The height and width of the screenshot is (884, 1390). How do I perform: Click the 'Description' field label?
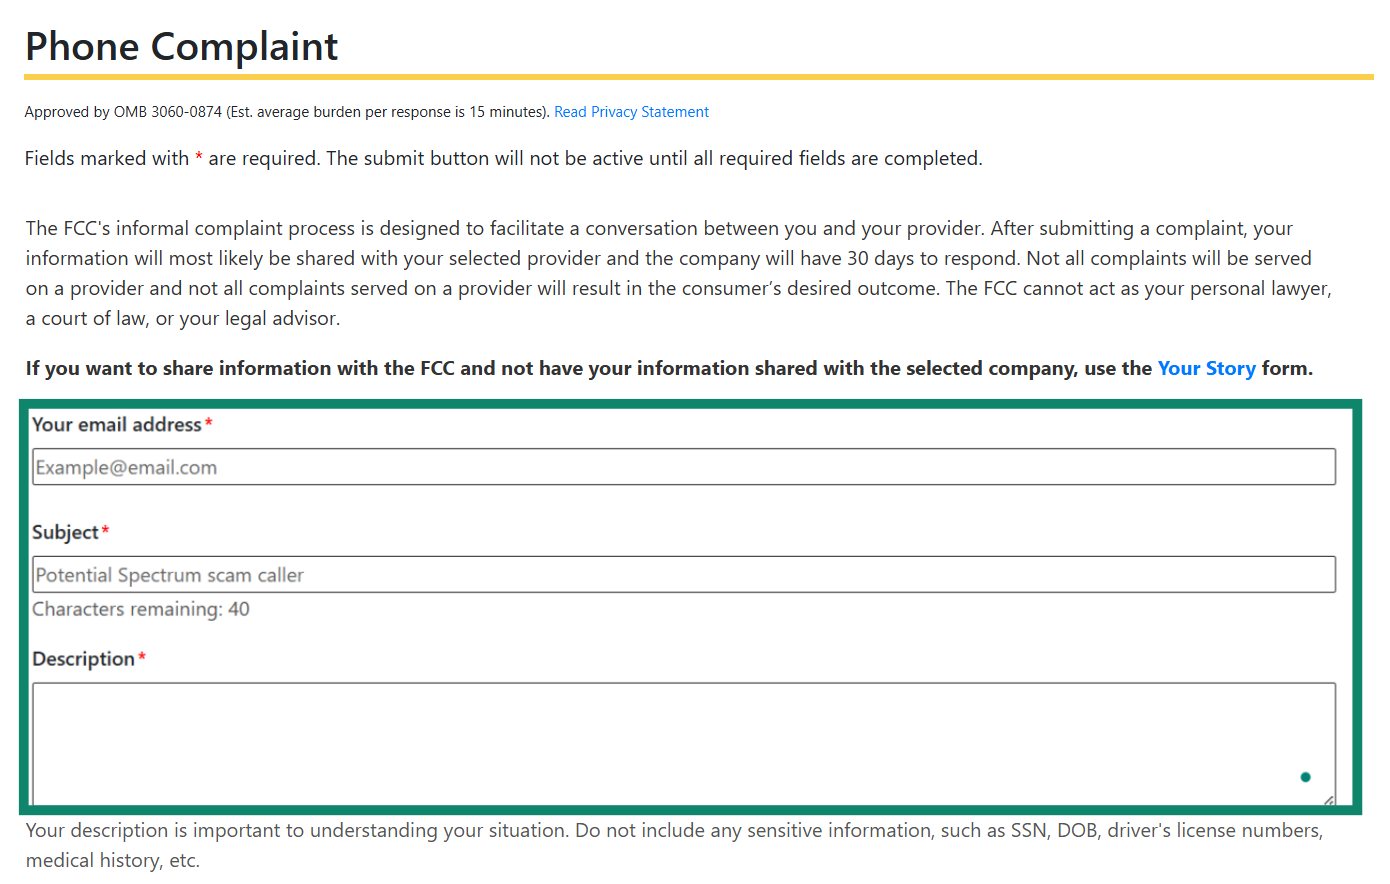point(83,659)
